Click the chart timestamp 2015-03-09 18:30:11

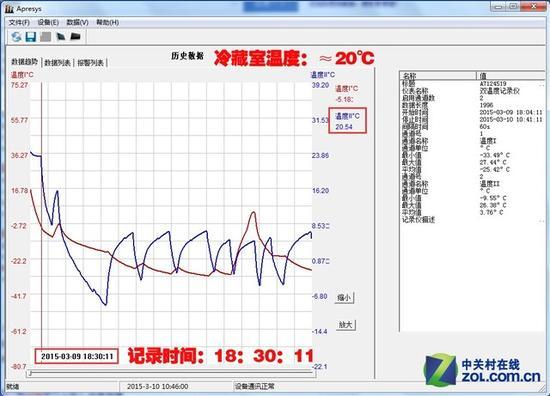pyautogui.click(x=77, y=356)
